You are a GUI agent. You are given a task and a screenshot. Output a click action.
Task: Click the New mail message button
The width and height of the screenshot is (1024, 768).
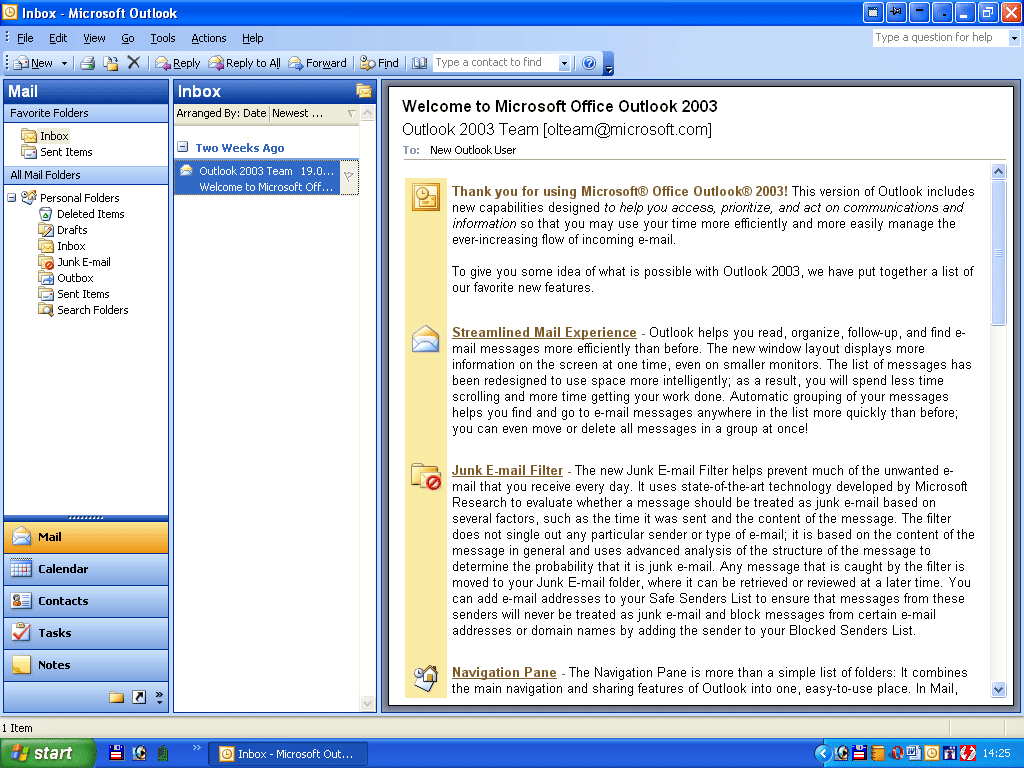(33, 63)
